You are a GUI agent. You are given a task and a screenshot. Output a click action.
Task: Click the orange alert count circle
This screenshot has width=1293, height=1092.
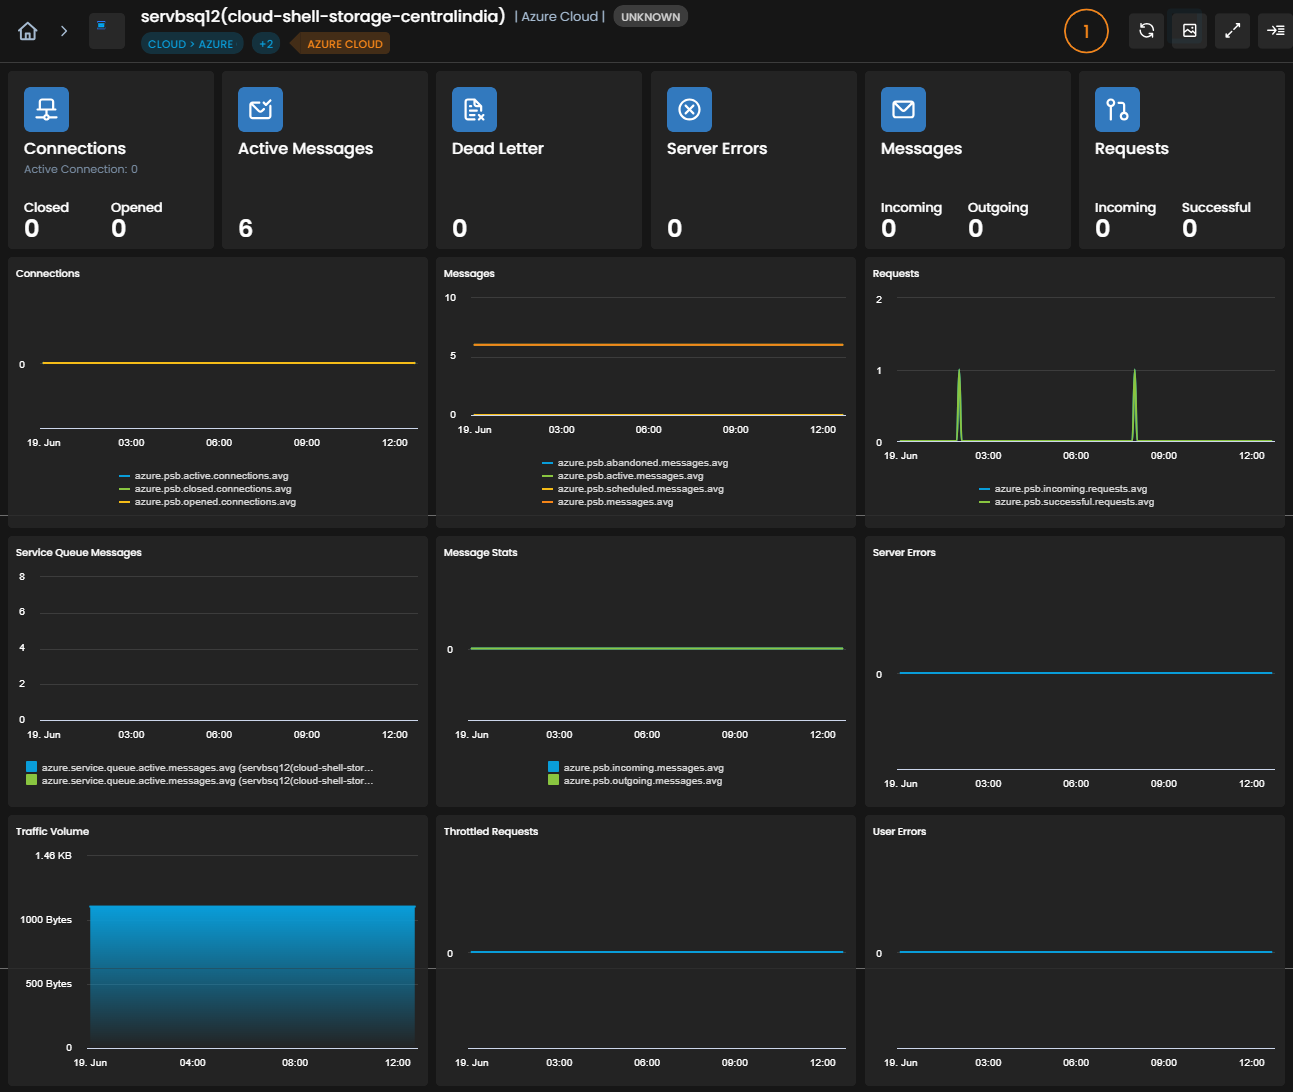tap(1086, 31)
